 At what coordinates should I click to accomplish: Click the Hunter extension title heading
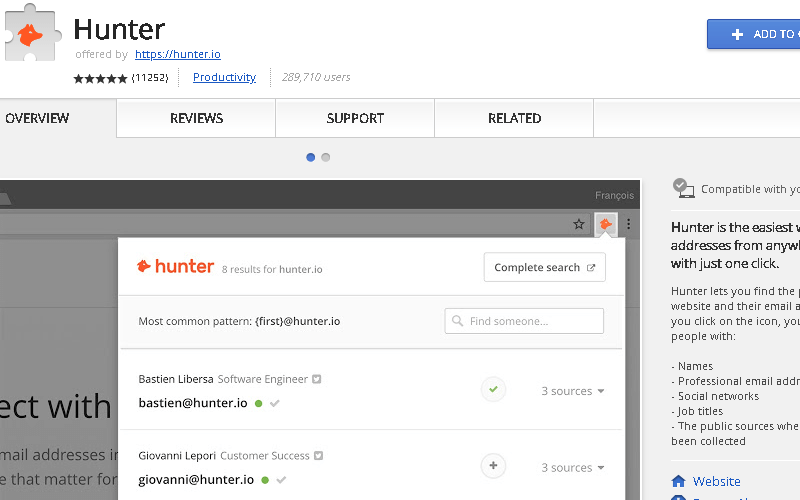(119, 29)
